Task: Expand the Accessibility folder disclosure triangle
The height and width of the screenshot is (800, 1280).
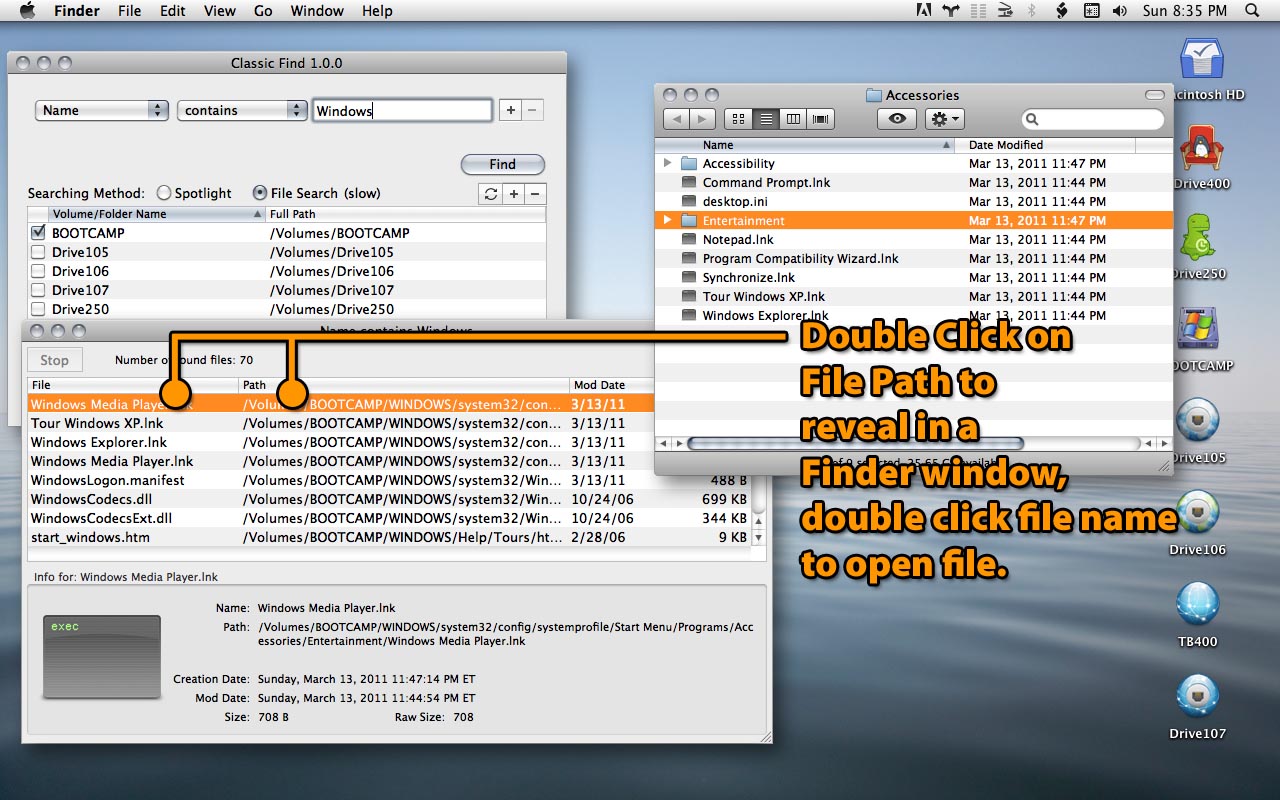Action: coord(667,163)
